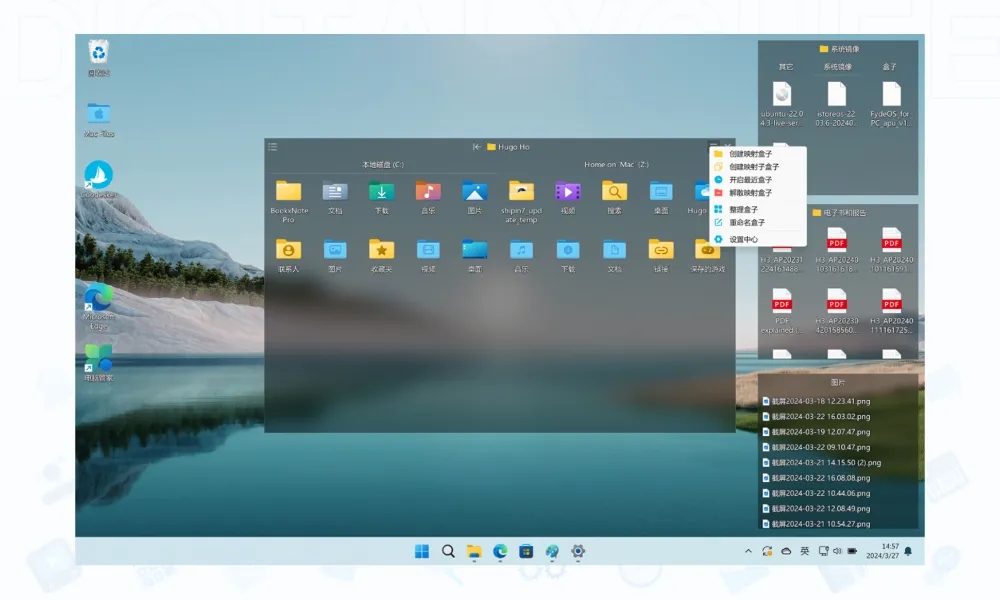Screen dimensions: 1000x600
Task: Open the 链接 links folder
Action: click(x=660, y=250)
